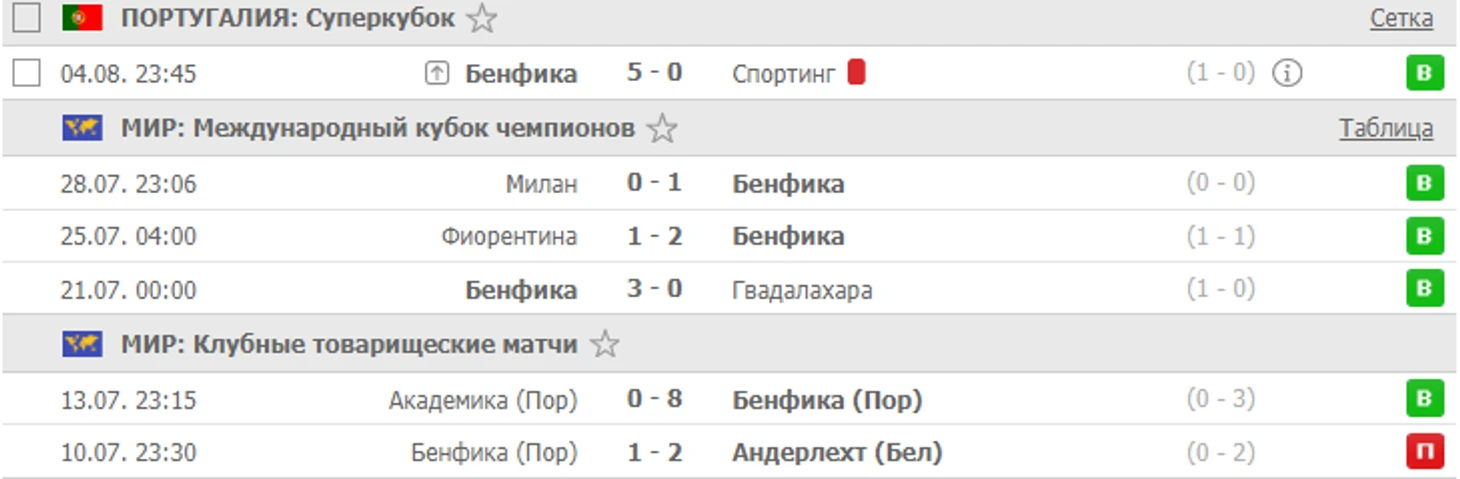Star the International Champions Cup league
Image resolution: width=1460 pixels, height=479 pixels.
(x=661, y=129)
